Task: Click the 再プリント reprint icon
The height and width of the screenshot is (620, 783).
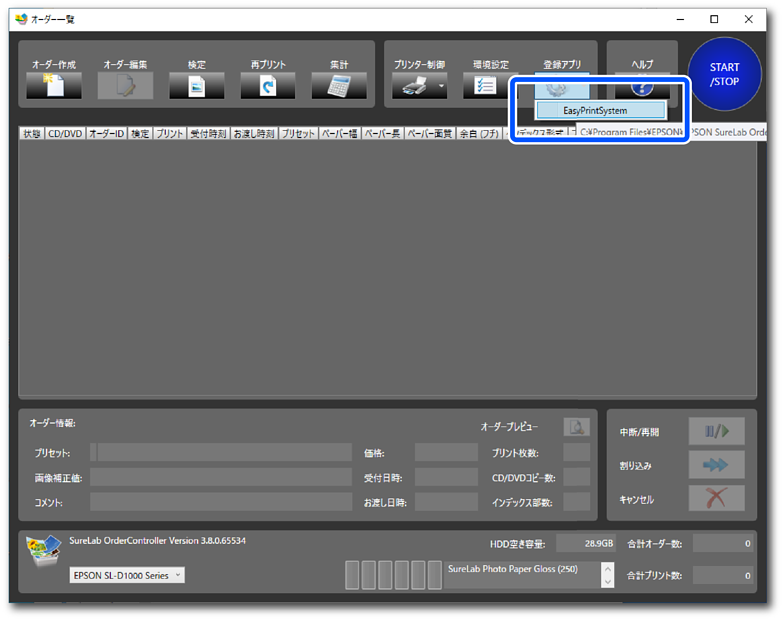Action: pyautogui.click(x=268, y=86)
